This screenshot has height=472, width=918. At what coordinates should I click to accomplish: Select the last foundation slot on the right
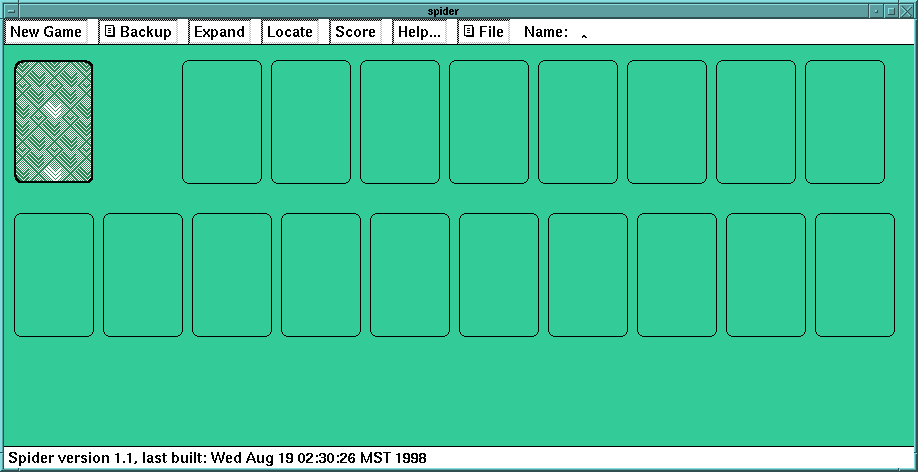(x=845, y=122)
